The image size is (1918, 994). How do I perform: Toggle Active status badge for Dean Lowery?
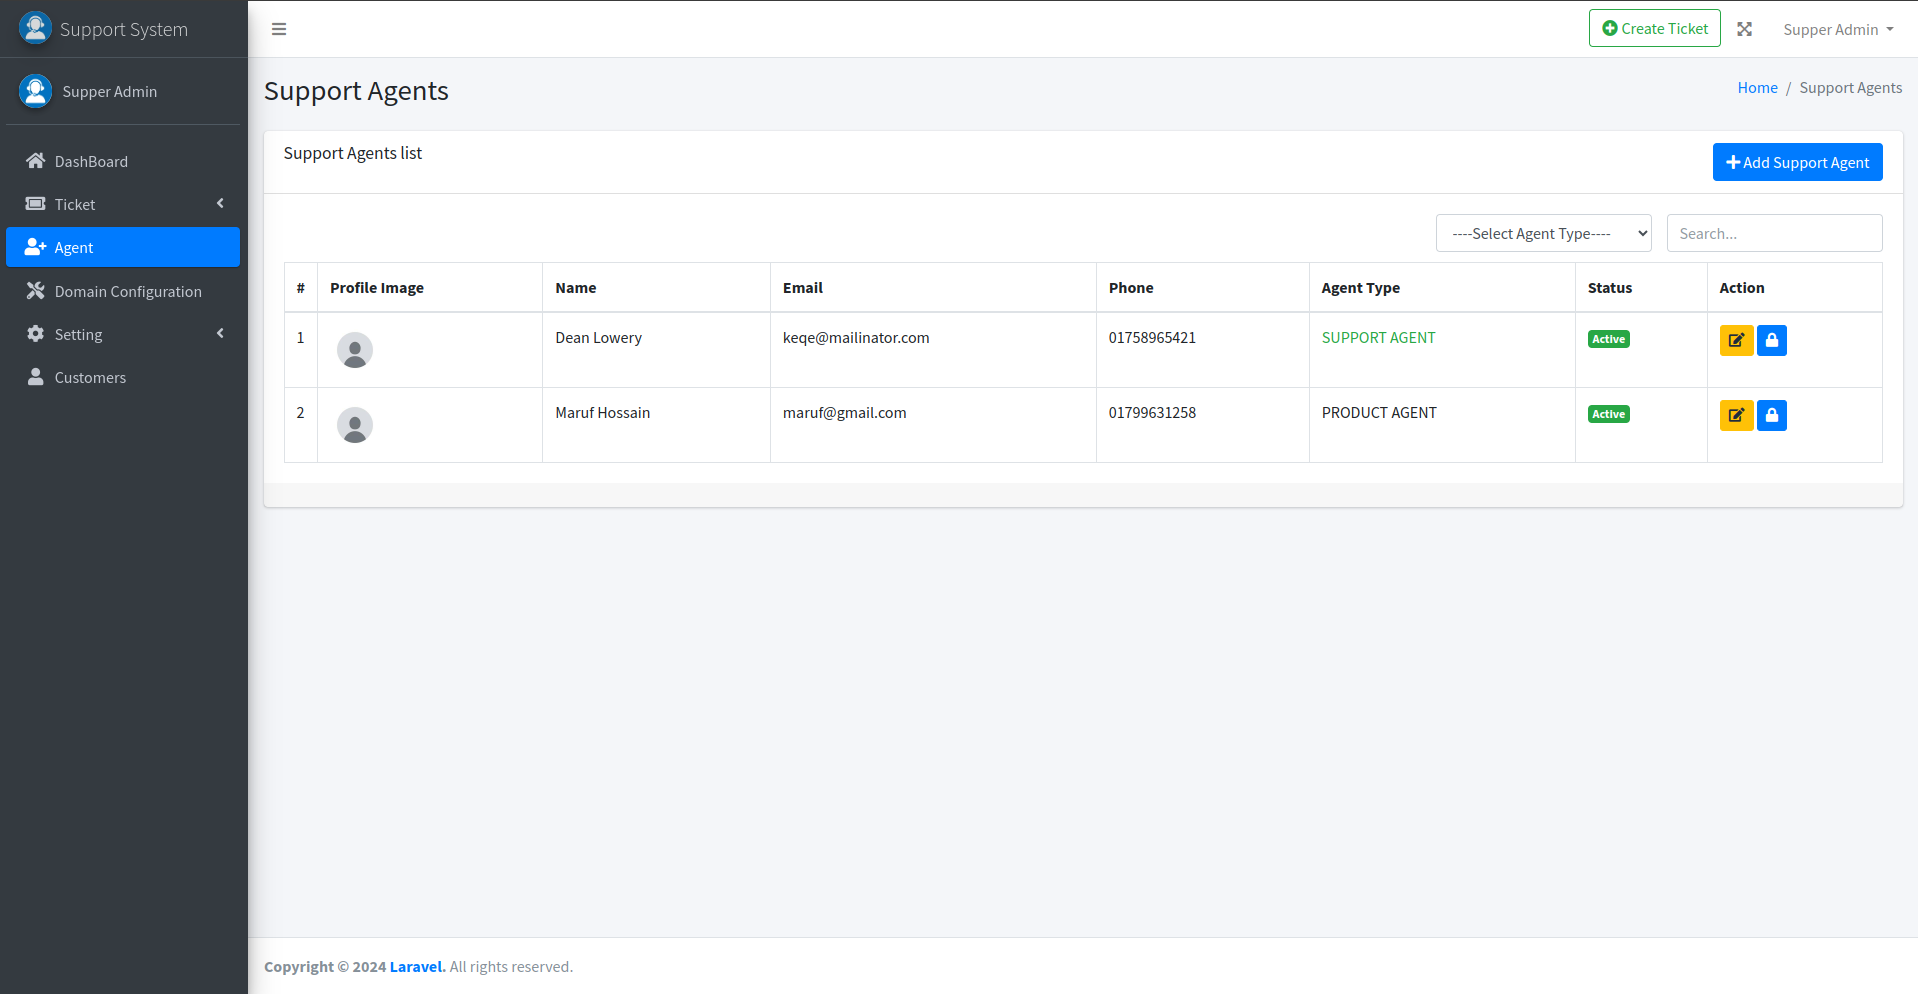pos(1608,339)
